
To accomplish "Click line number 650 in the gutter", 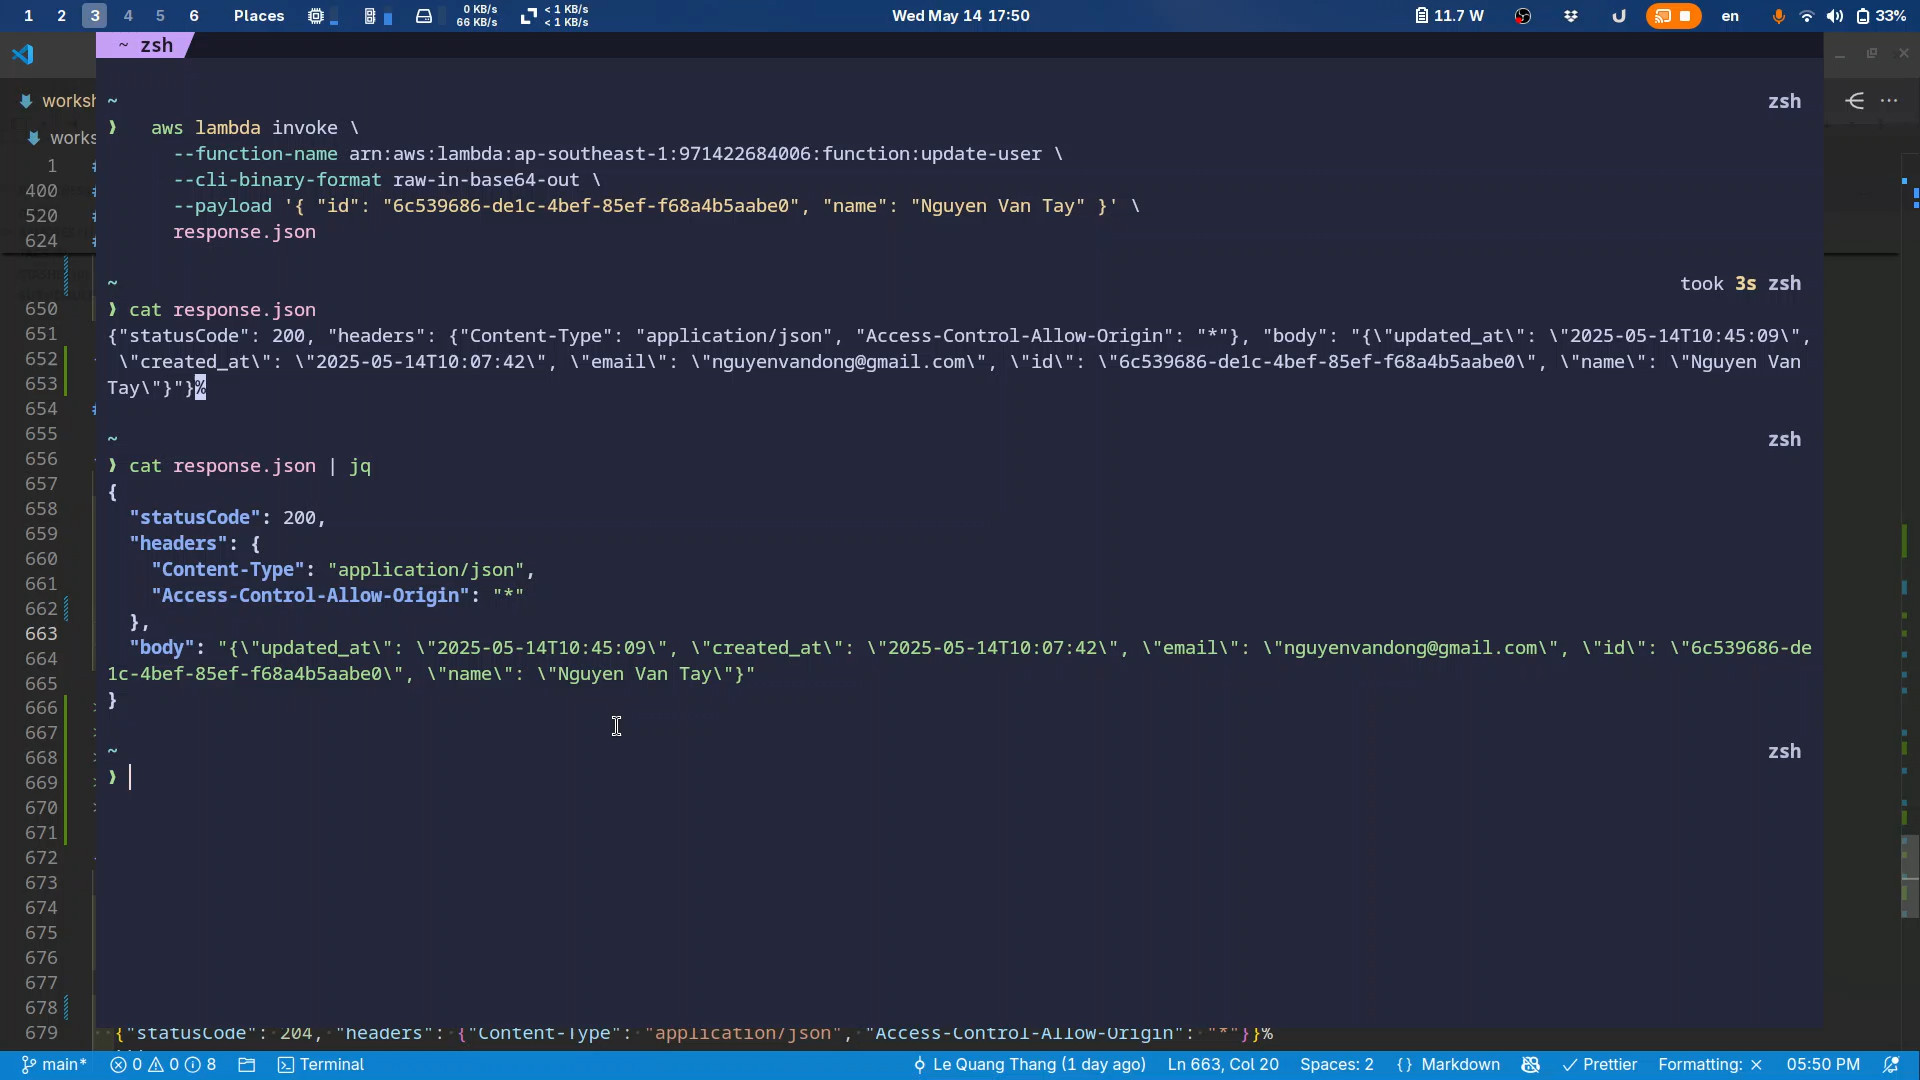I will coord(41,309).
